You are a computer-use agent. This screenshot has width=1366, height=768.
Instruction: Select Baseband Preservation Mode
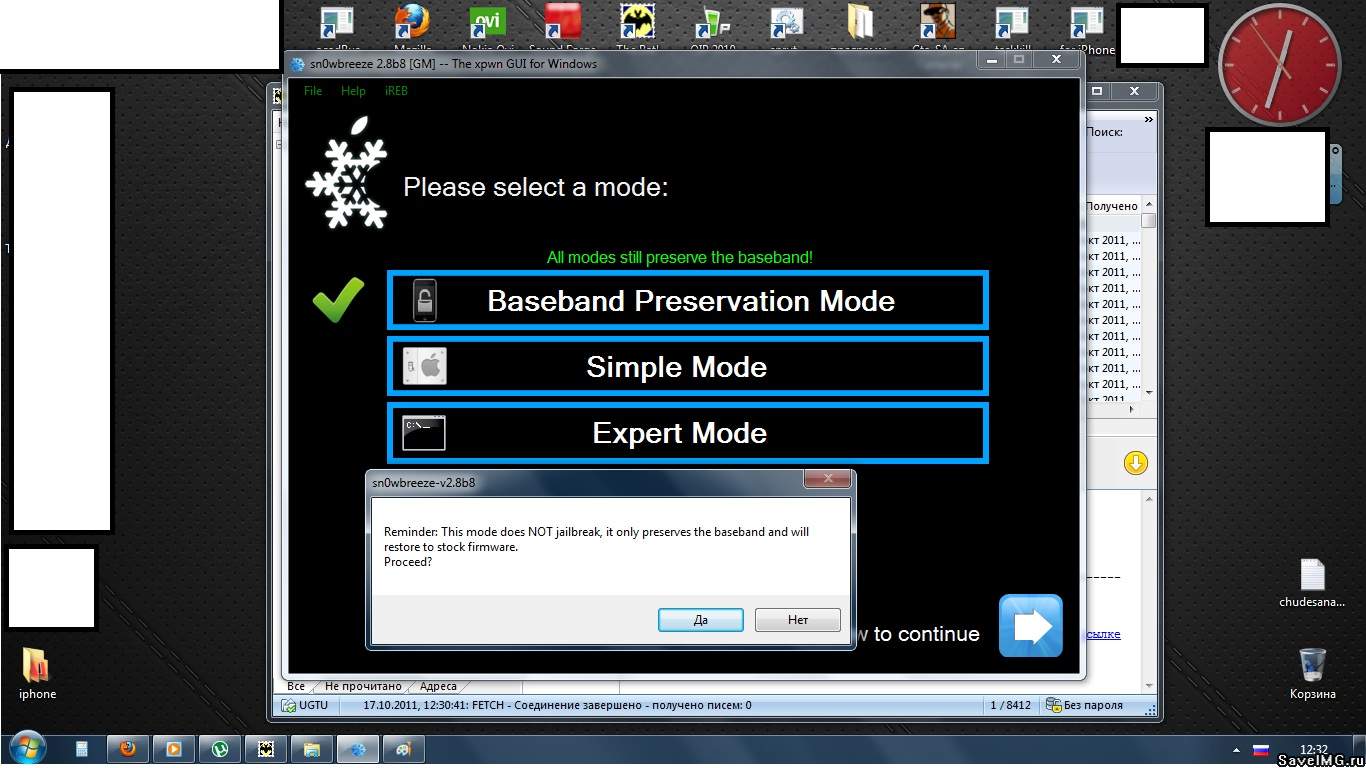click(x=688, y=300)
